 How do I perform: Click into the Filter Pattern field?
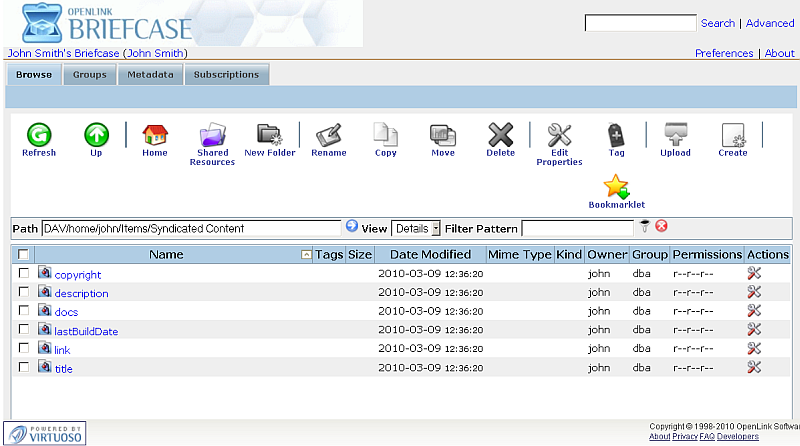point(577,228)
